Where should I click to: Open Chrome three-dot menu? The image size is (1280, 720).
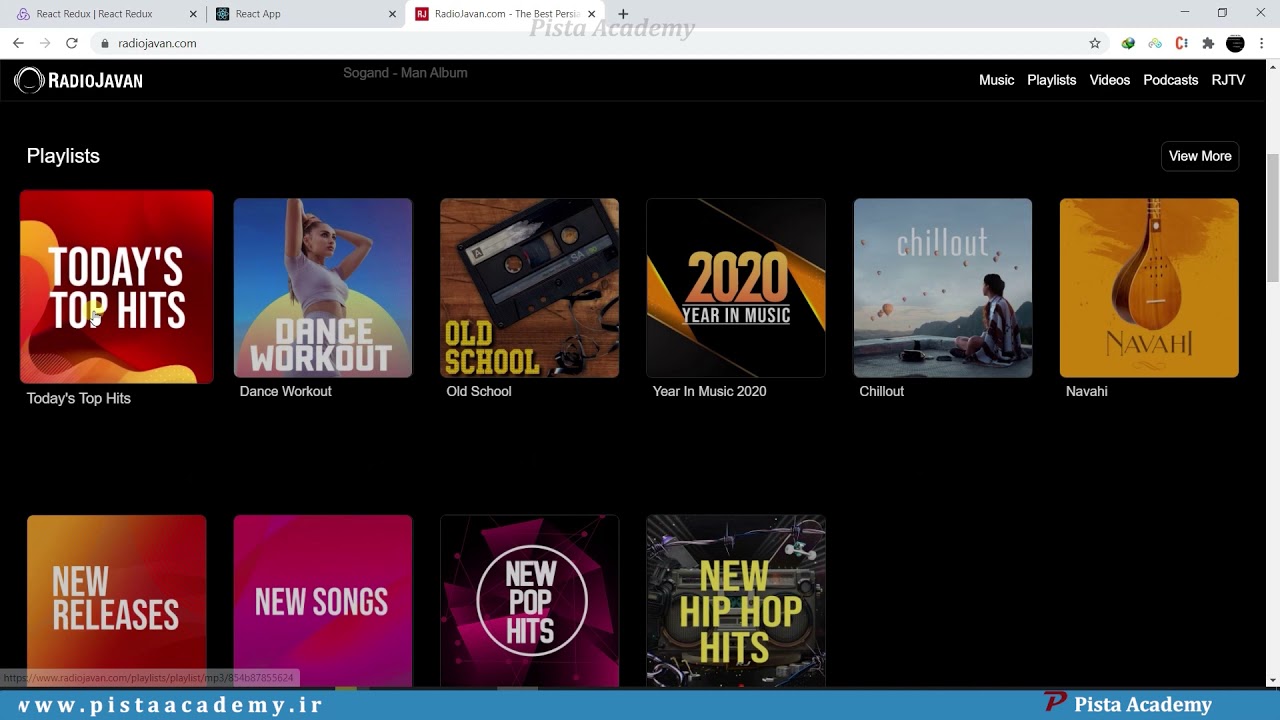[x=1262, y=43]
